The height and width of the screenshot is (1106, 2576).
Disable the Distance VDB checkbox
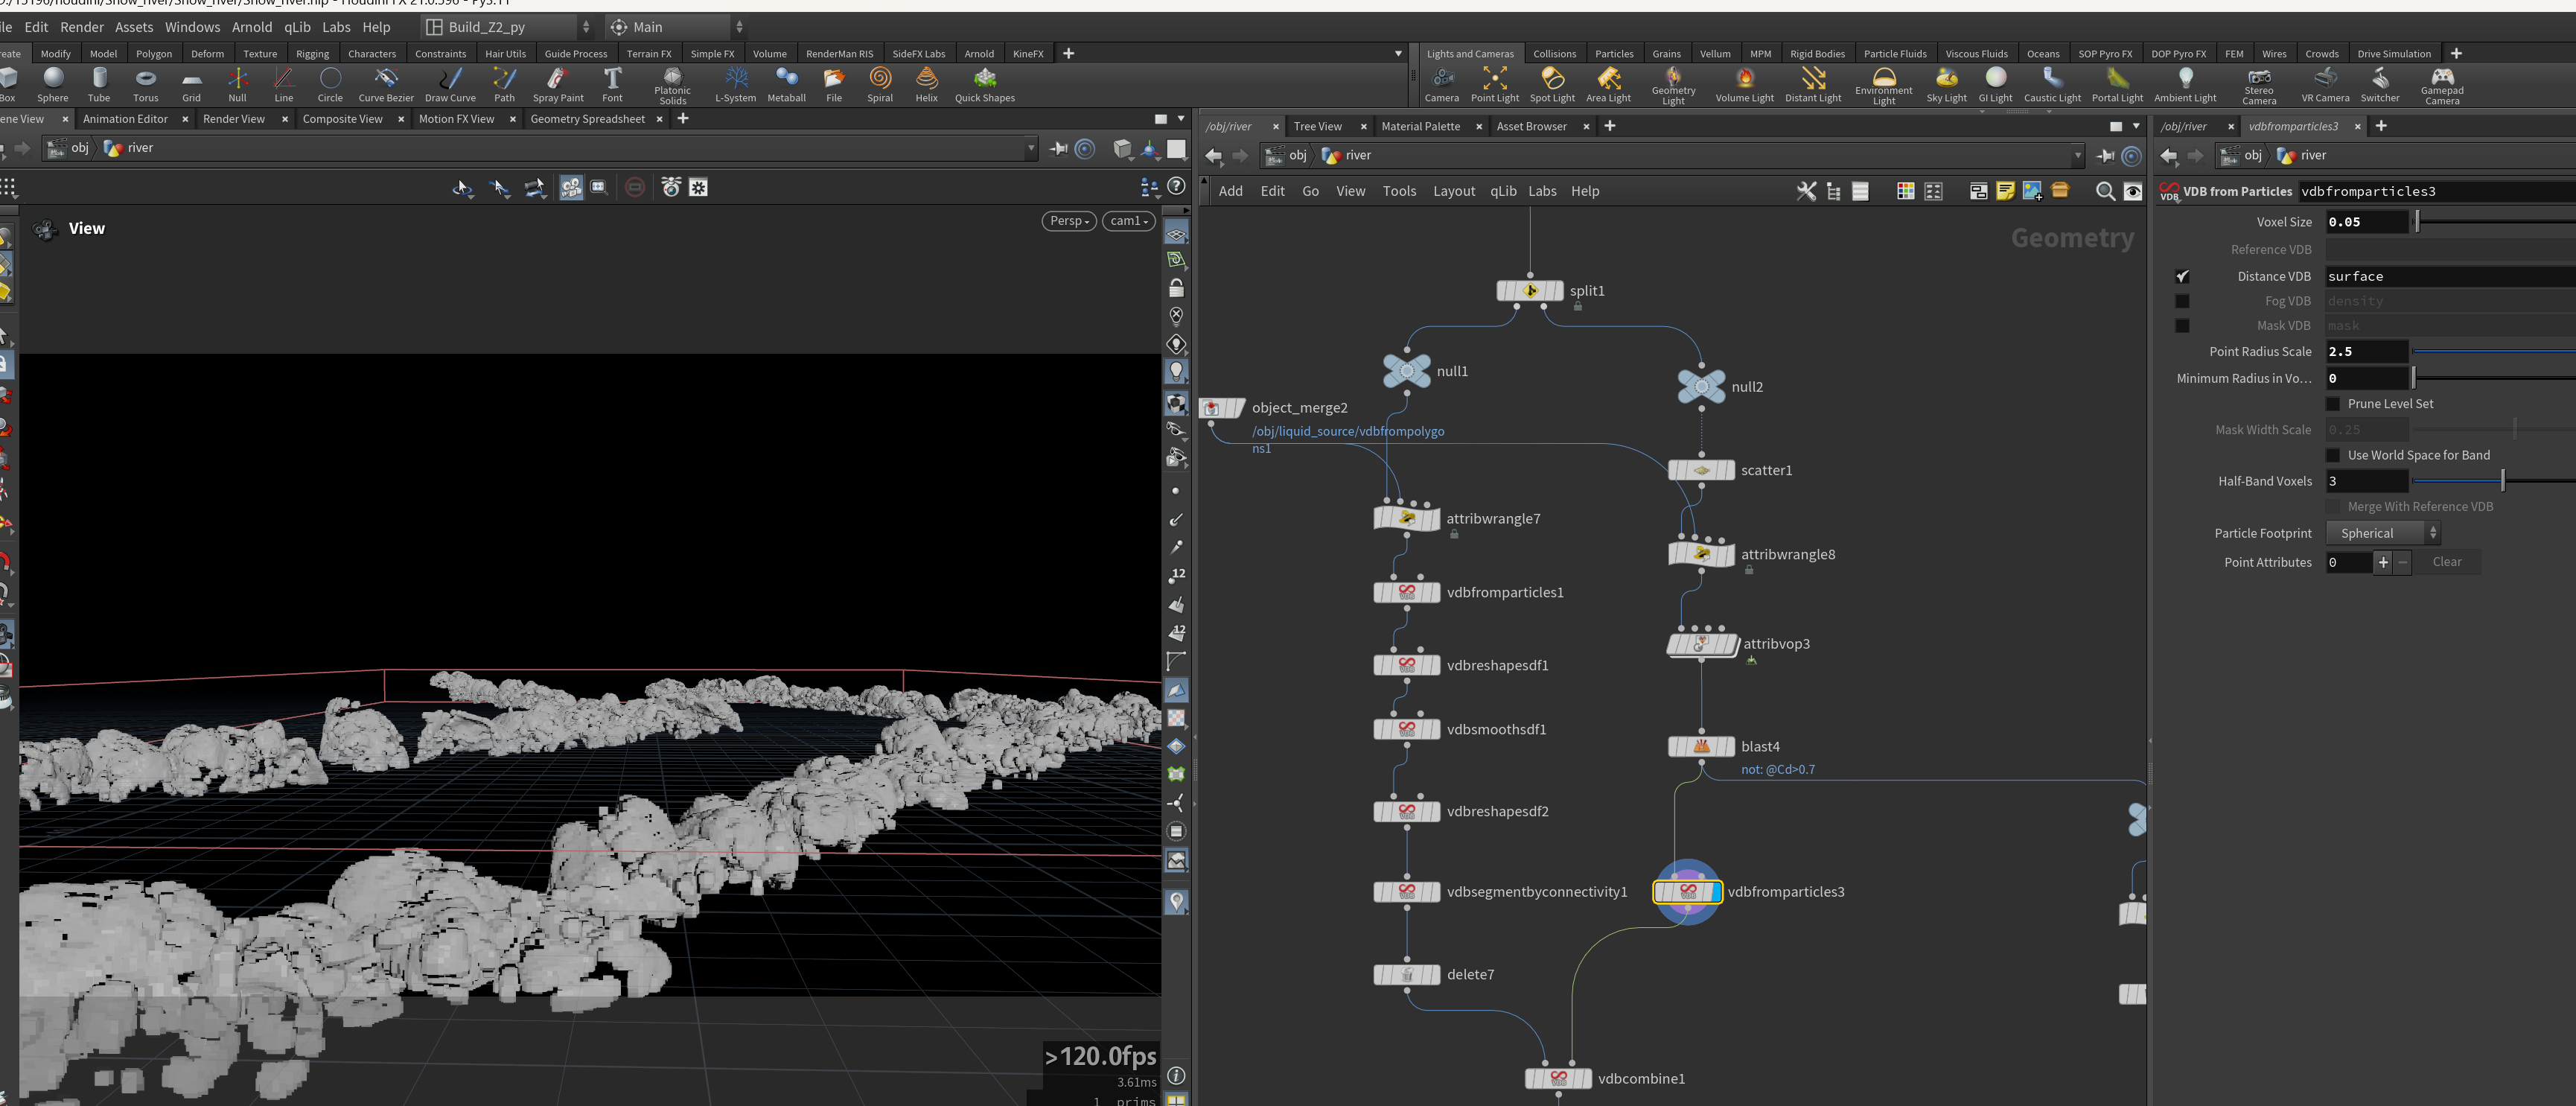[x=2182, y=276]
